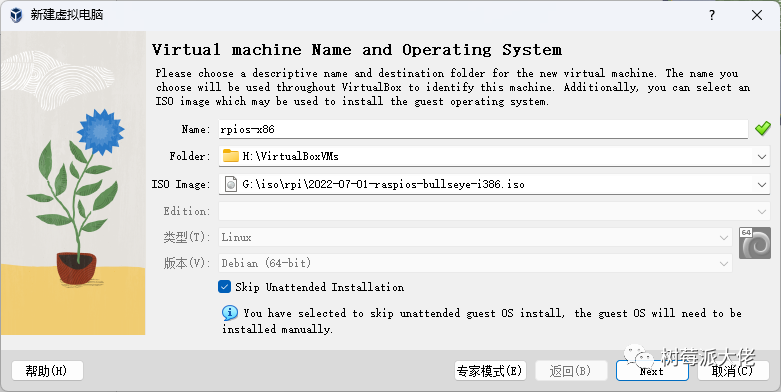
Task: Switch to 专家模式(E) expert mode
Action: pos(490,371)
